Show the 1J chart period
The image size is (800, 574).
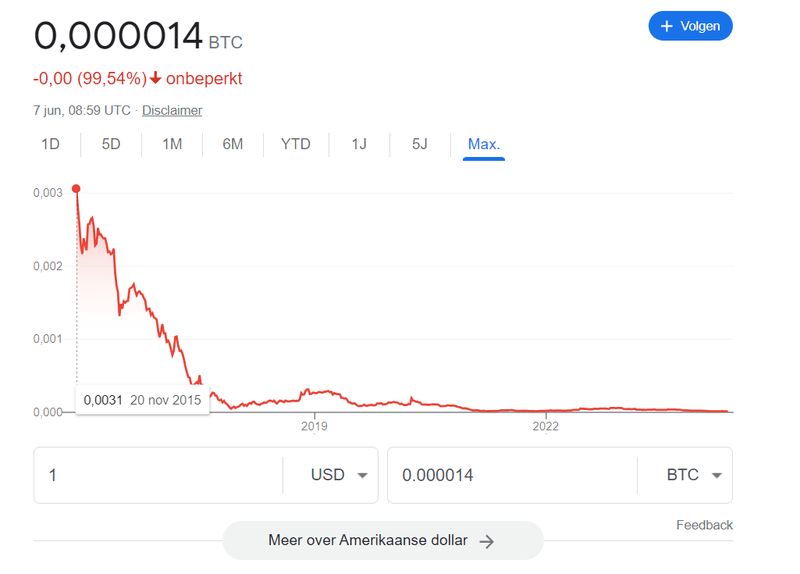(359, 144)
